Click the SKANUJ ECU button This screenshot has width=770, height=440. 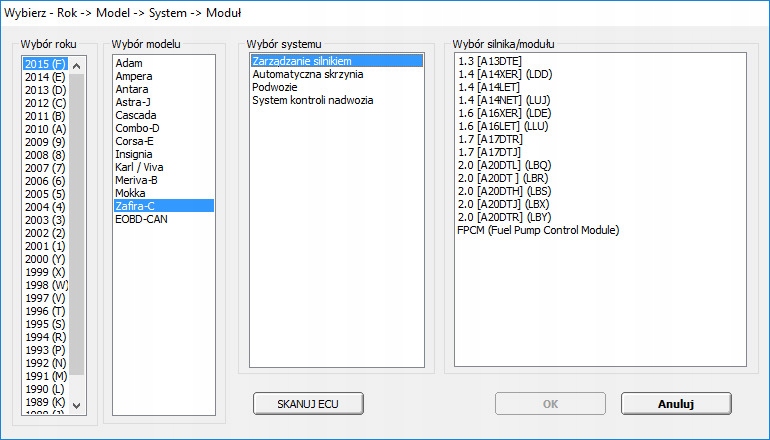[x=307, y=403]
